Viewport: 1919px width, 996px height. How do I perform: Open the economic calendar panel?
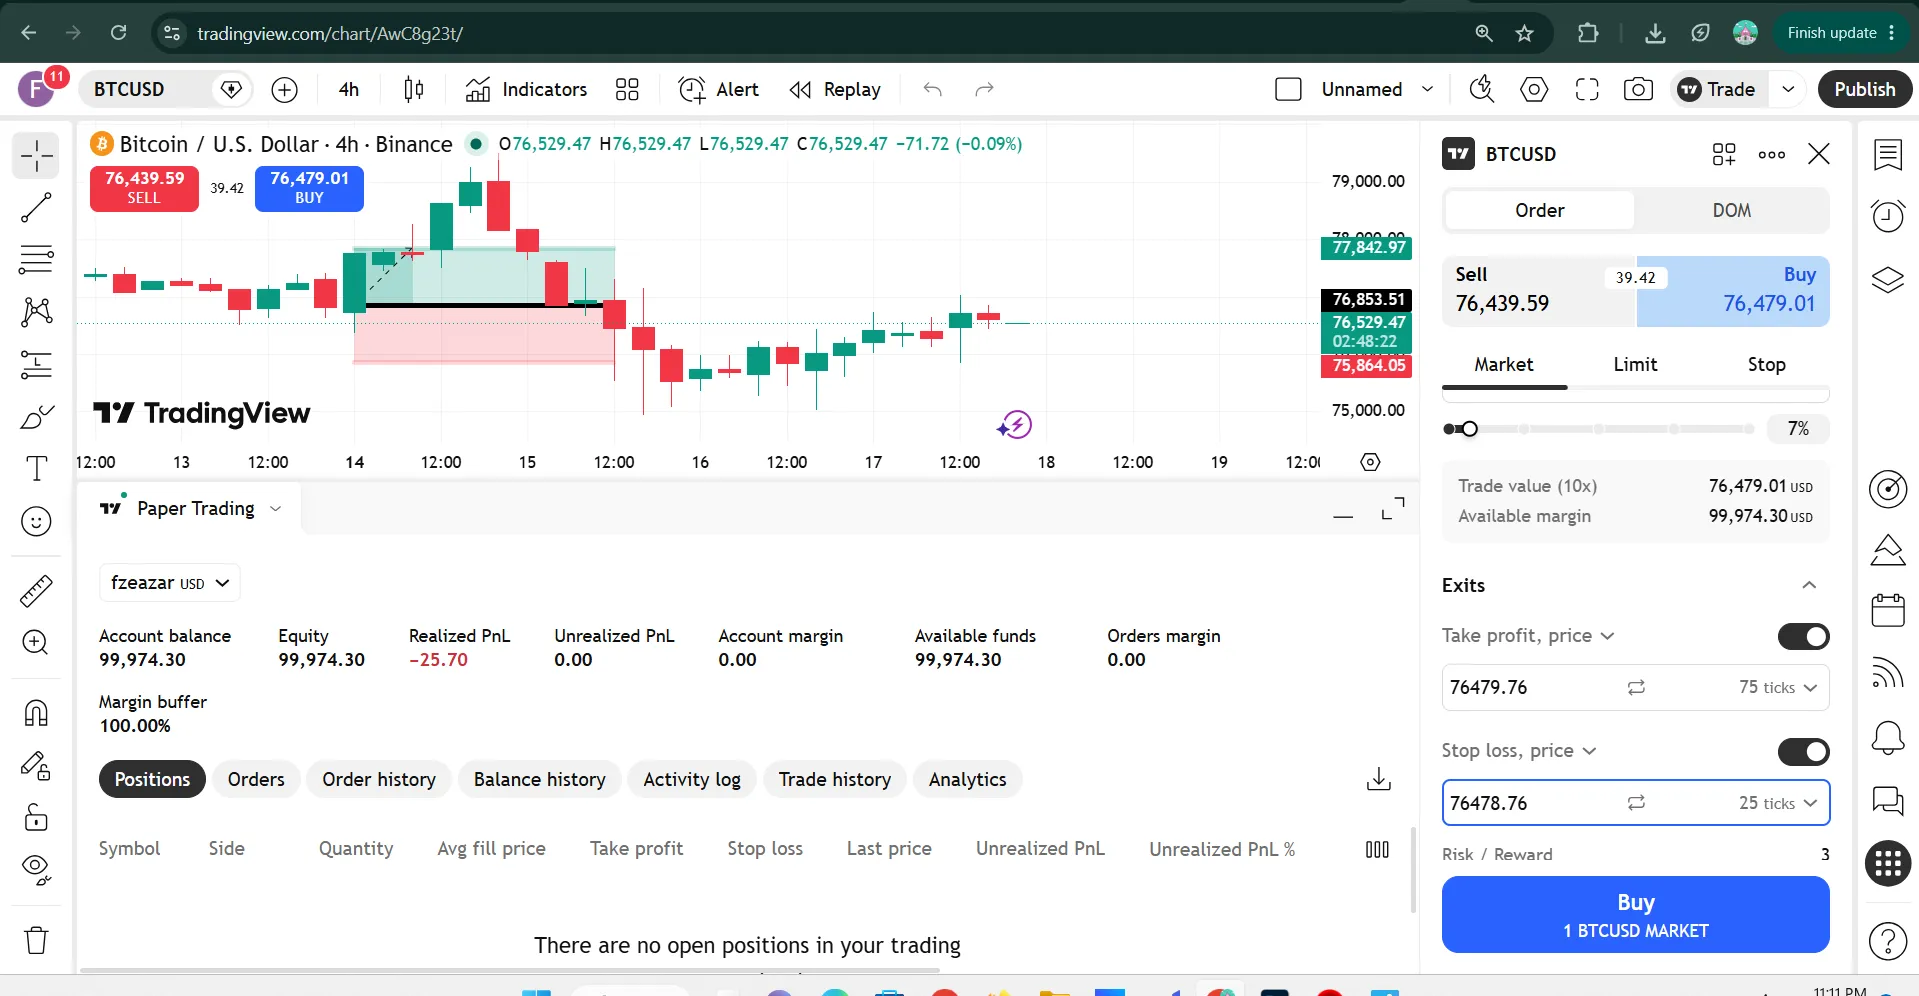[1888, 610]
